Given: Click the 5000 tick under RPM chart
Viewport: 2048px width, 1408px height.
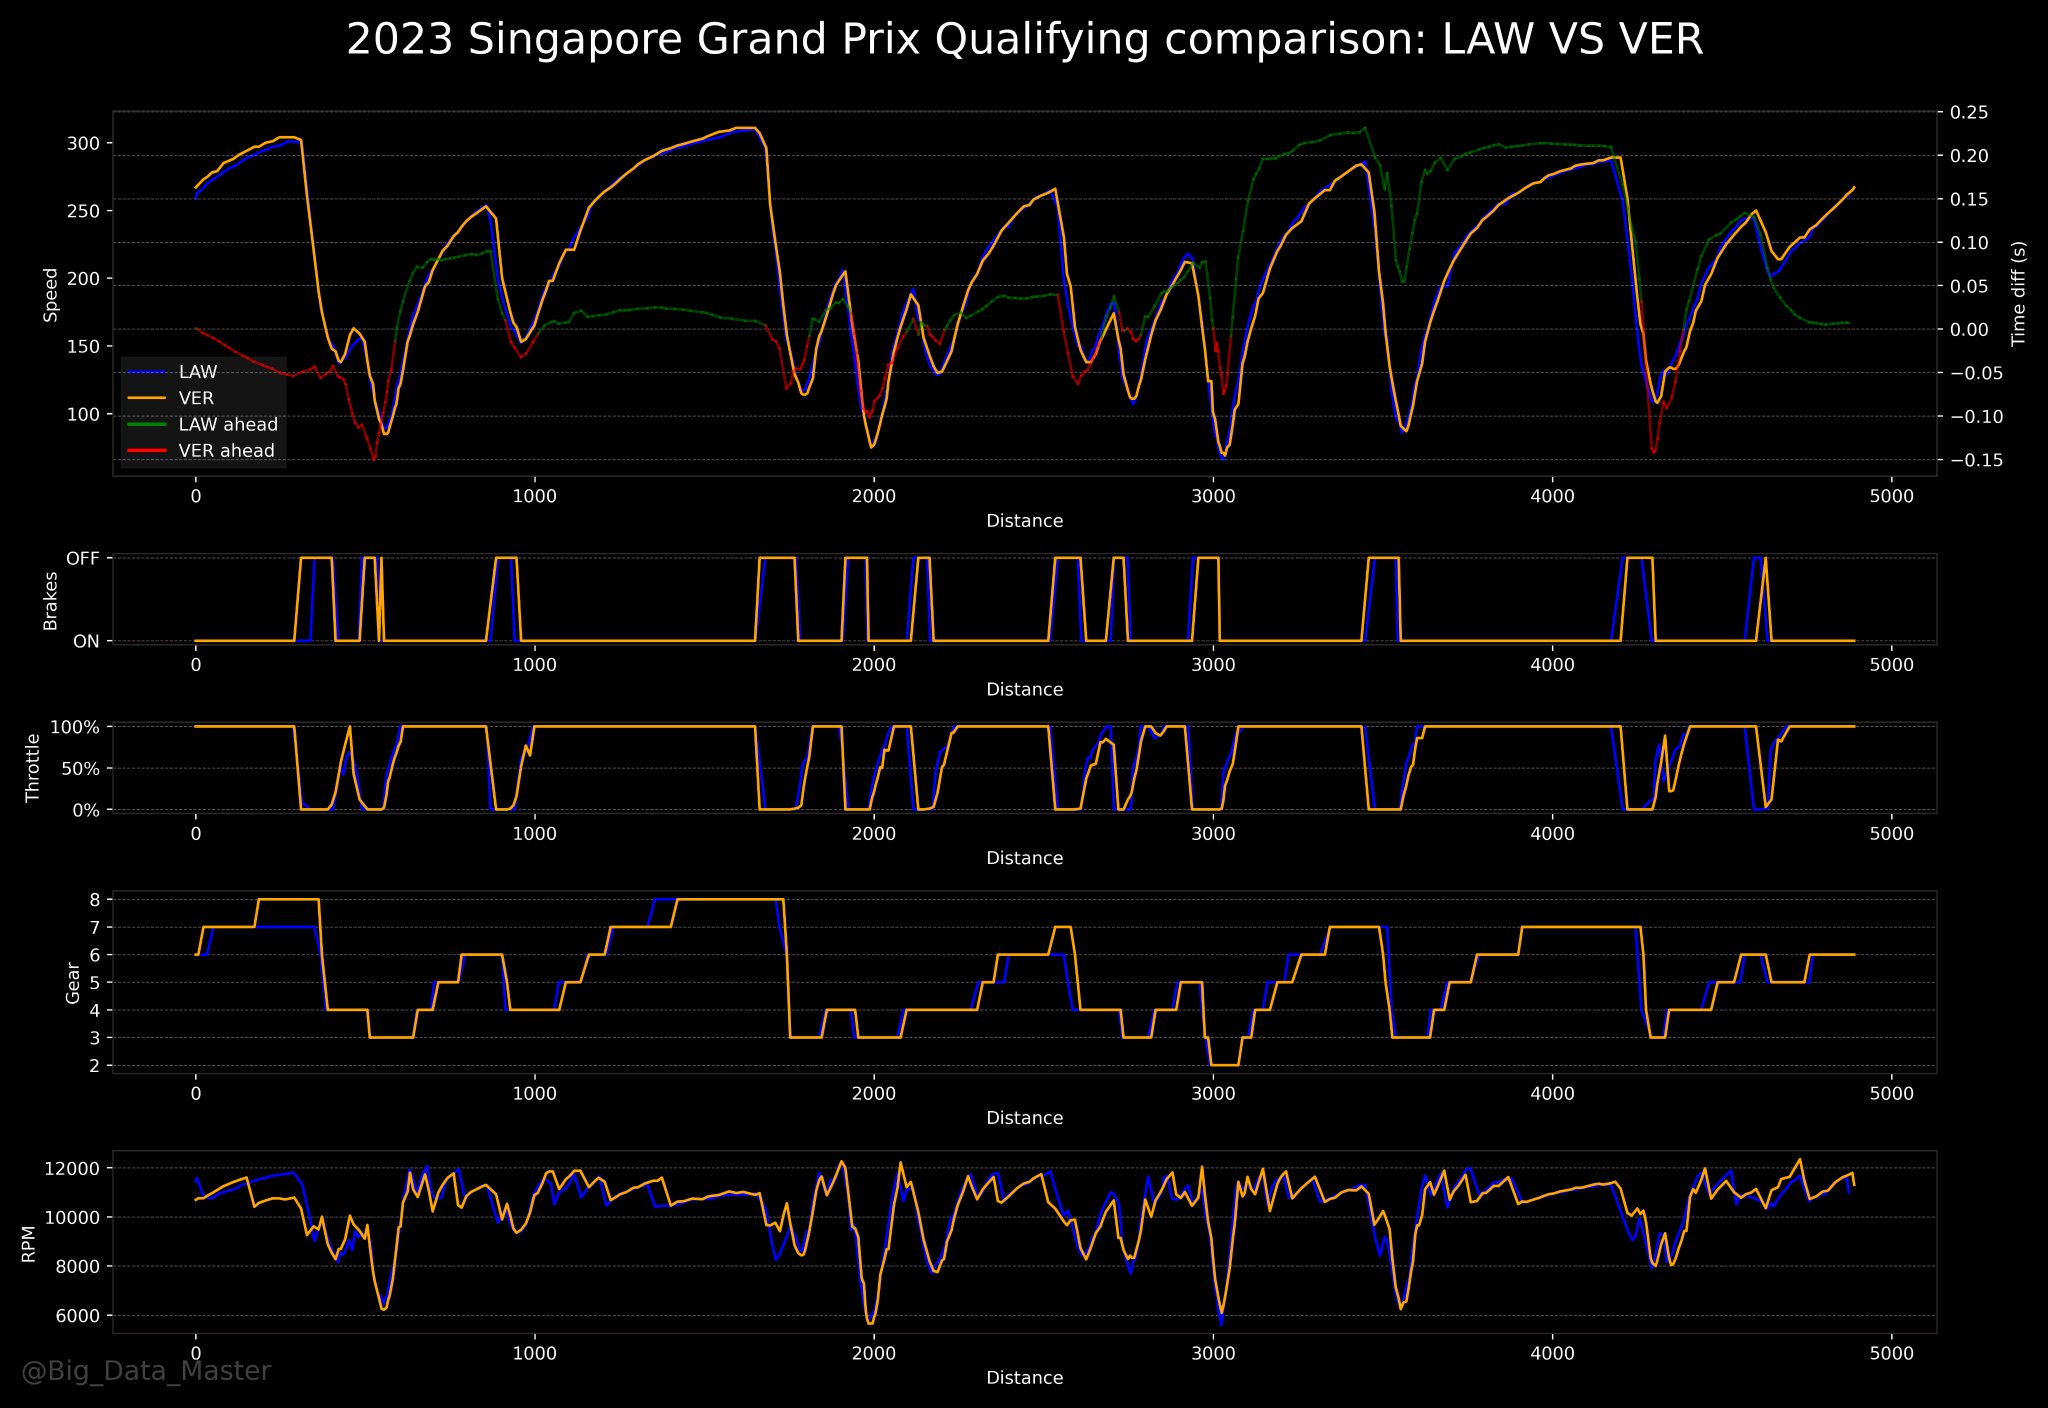Looking at the screenshot, I should (1891, 1354).
